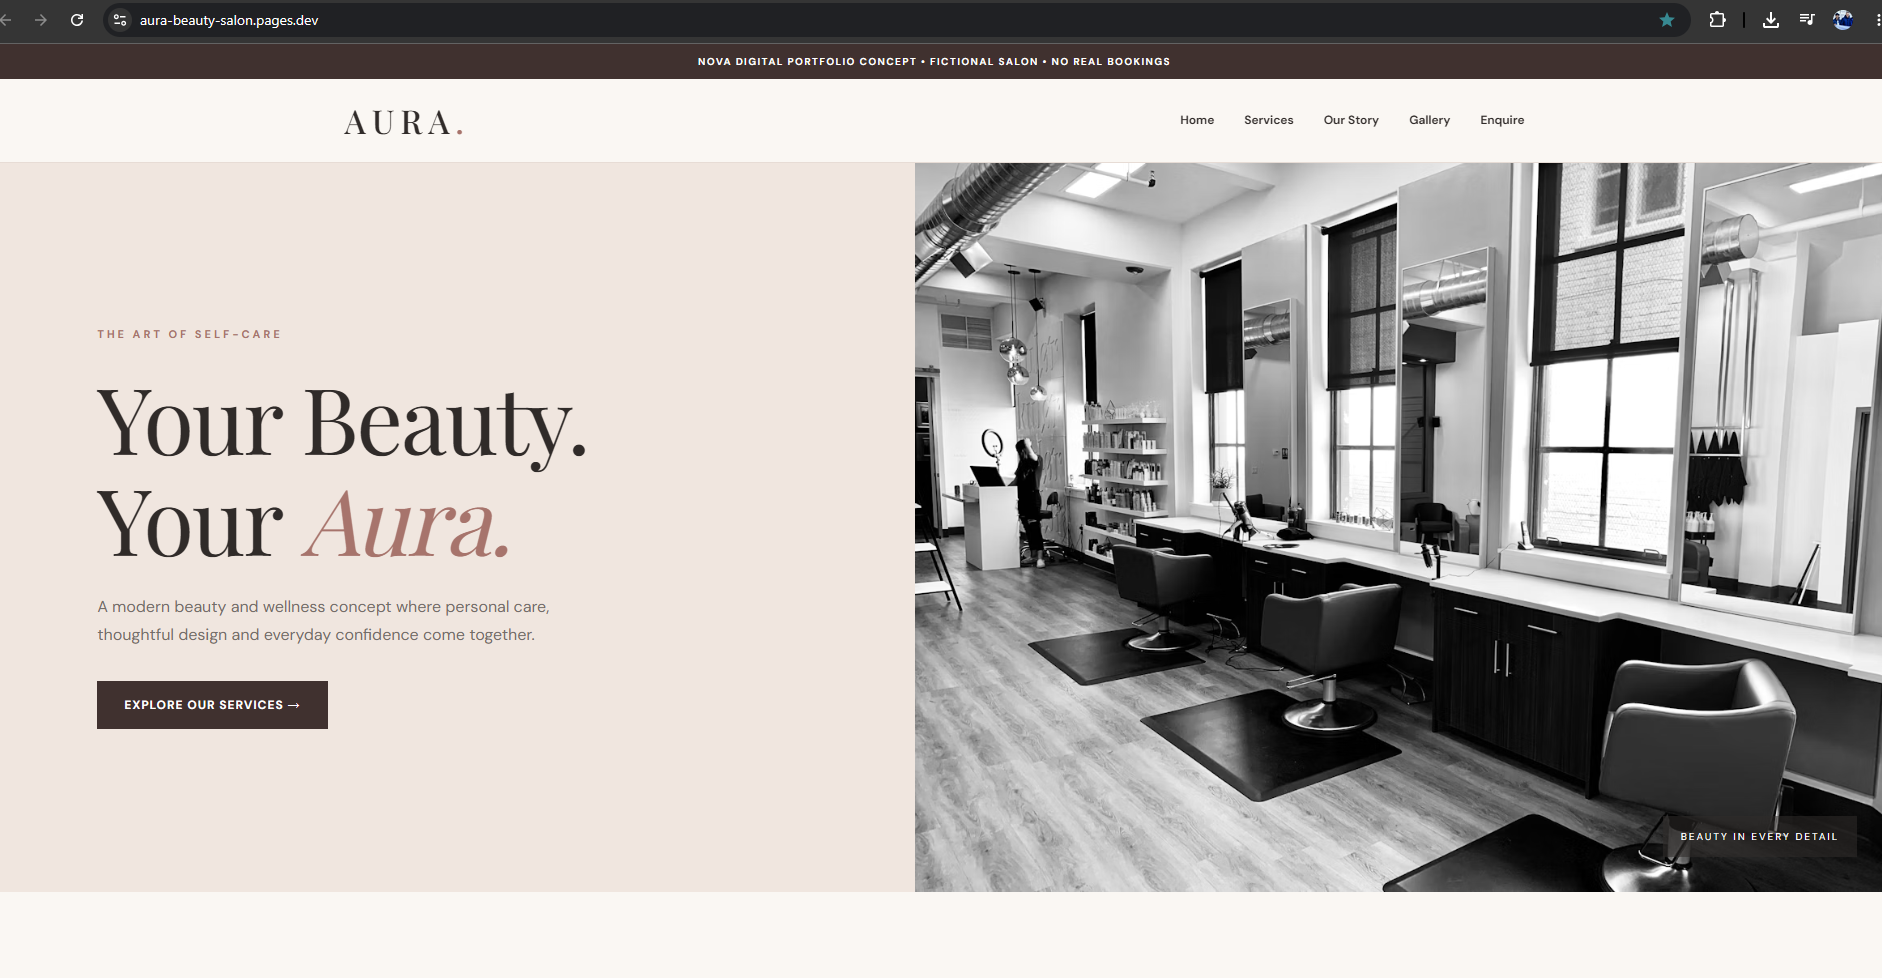Click the AURA logo

tap(403, 122)
